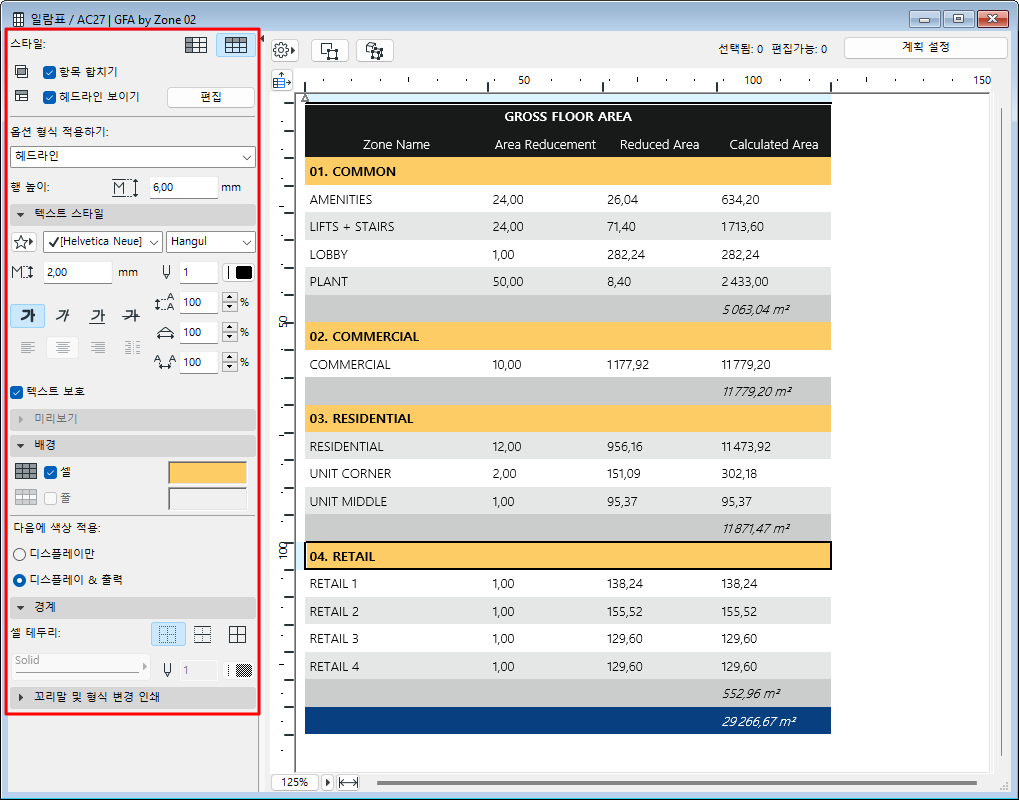Click the 계획 설정 button
Viewport: 1019px width, 800px height.
click(x=927, y=46)
